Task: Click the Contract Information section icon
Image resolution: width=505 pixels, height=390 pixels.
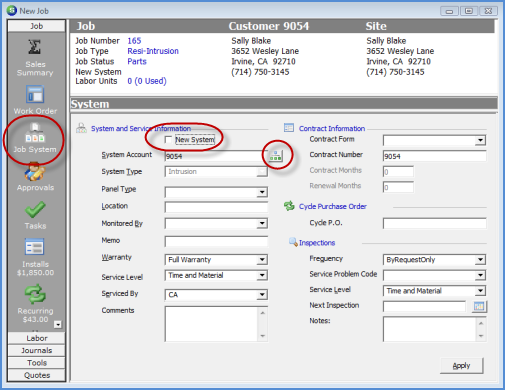Action: coord(289,128)
